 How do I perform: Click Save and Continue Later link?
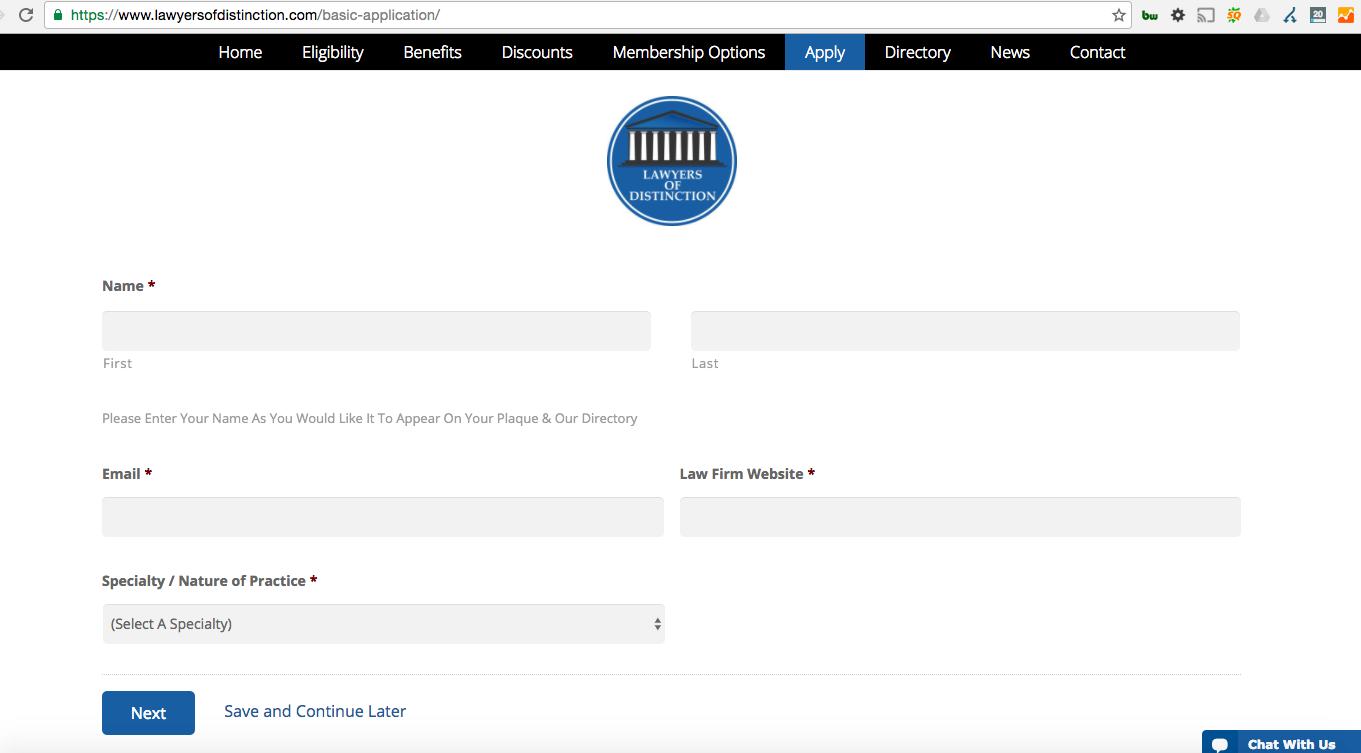315,711
